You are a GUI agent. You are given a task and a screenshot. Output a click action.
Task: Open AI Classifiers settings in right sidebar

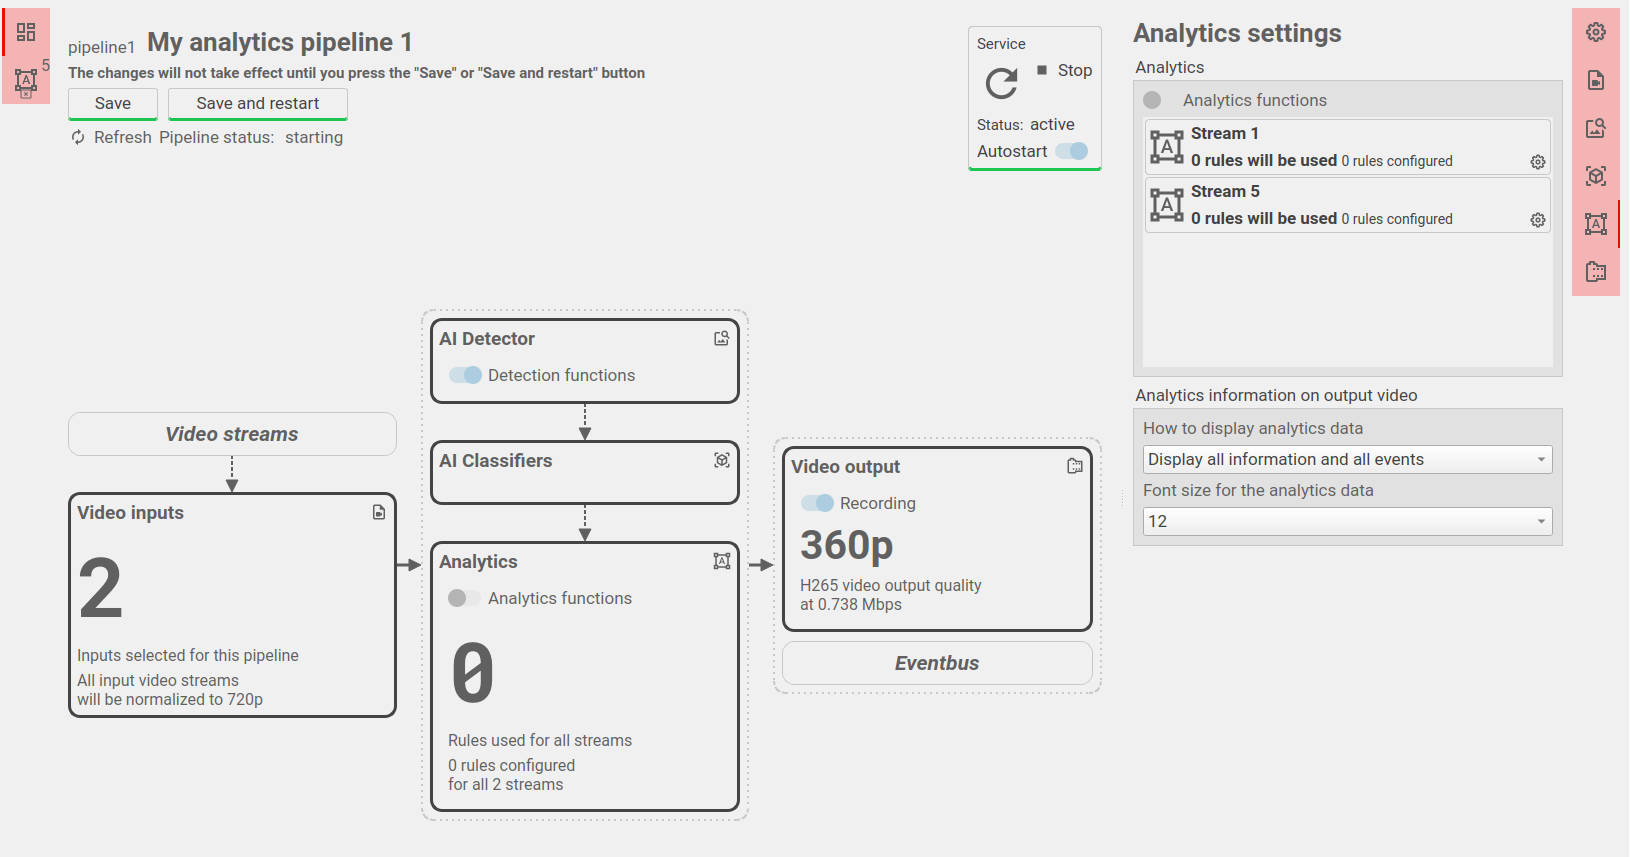(x=1596, y=176)
